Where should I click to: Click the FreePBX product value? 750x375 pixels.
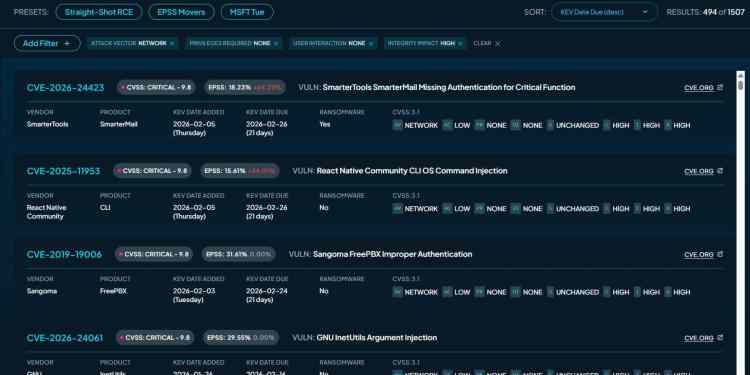point(113,291)
